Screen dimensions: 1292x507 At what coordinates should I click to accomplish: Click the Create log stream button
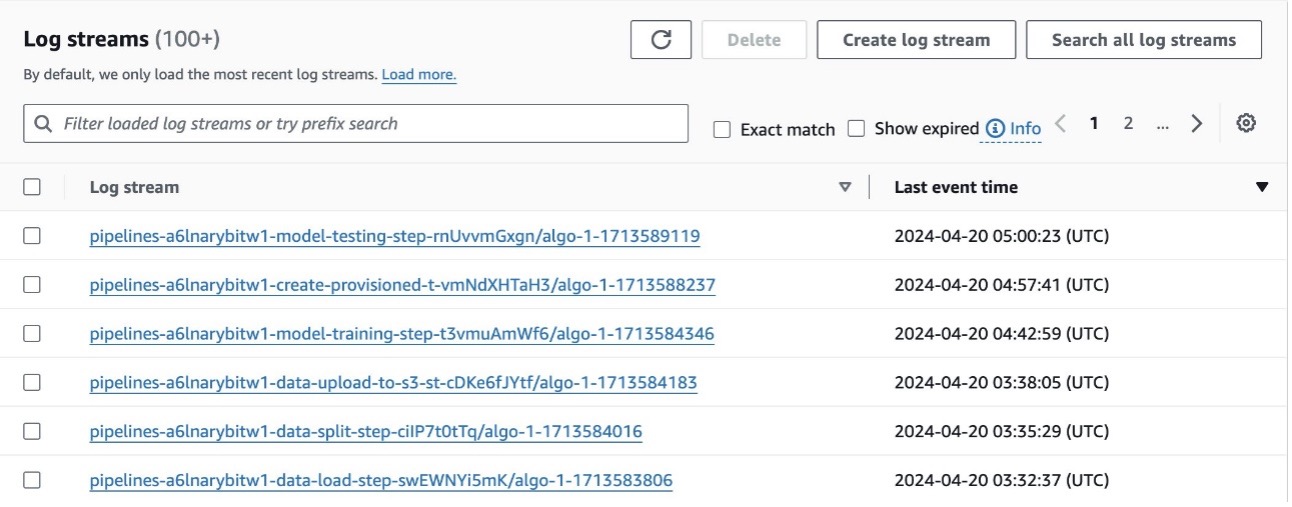tap(916, 40)
